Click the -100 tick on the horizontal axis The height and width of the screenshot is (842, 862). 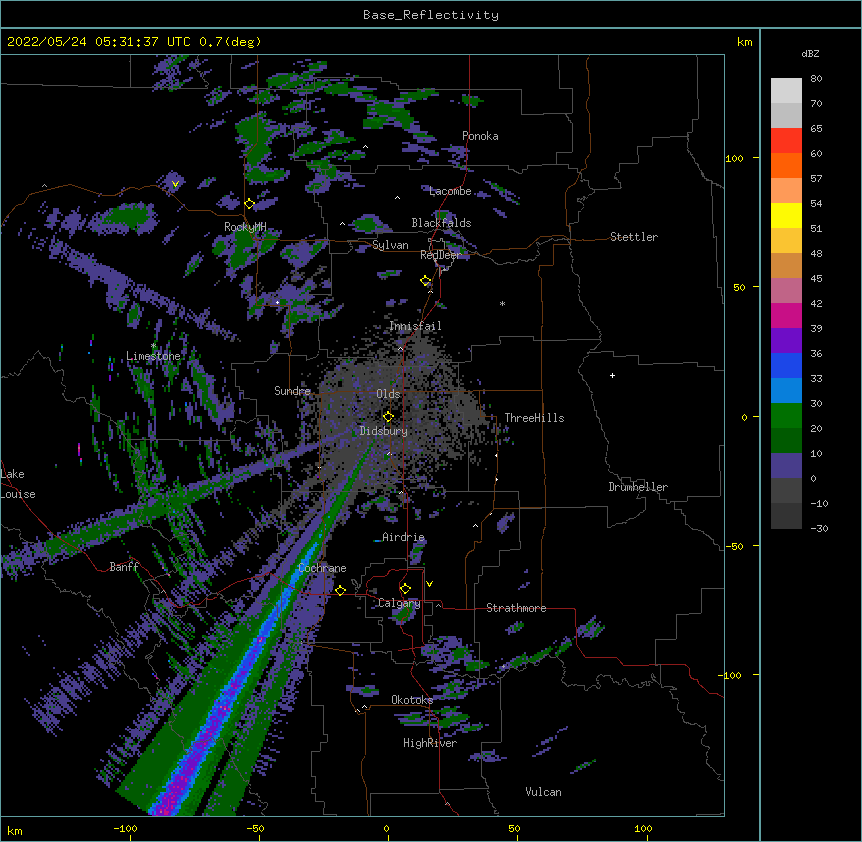pyautogui.click(x=126, y=828)
